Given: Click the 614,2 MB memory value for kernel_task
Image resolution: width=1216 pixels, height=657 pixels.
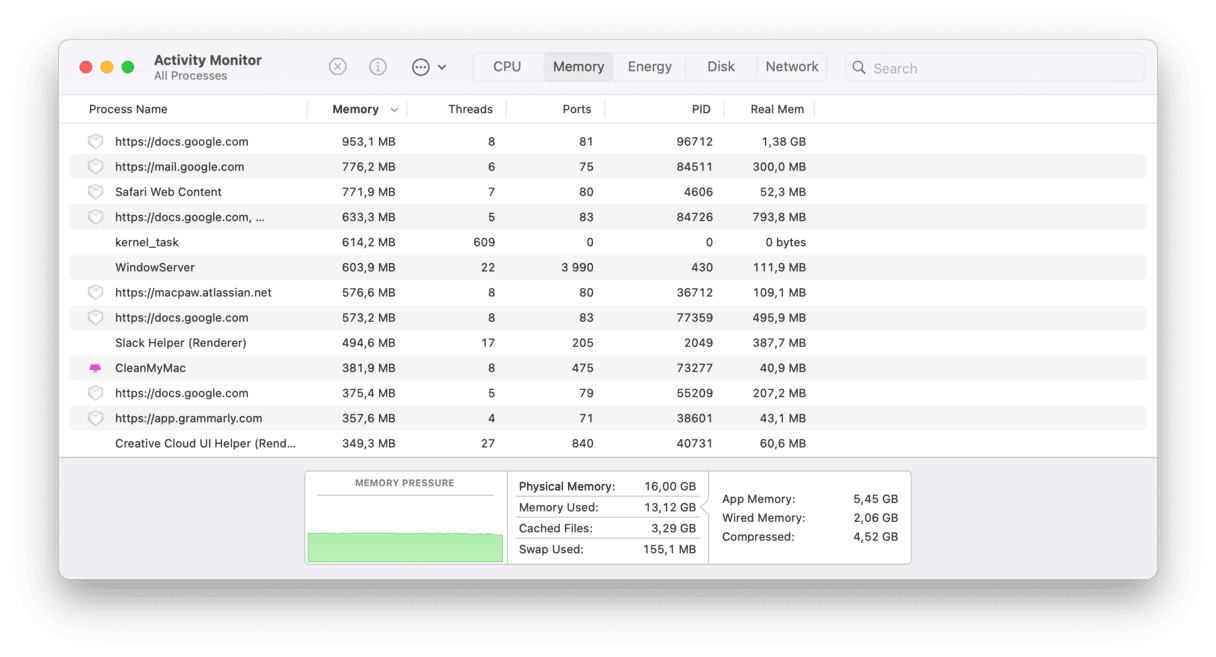Looking at the screenshot, I should tap(368, 242).
